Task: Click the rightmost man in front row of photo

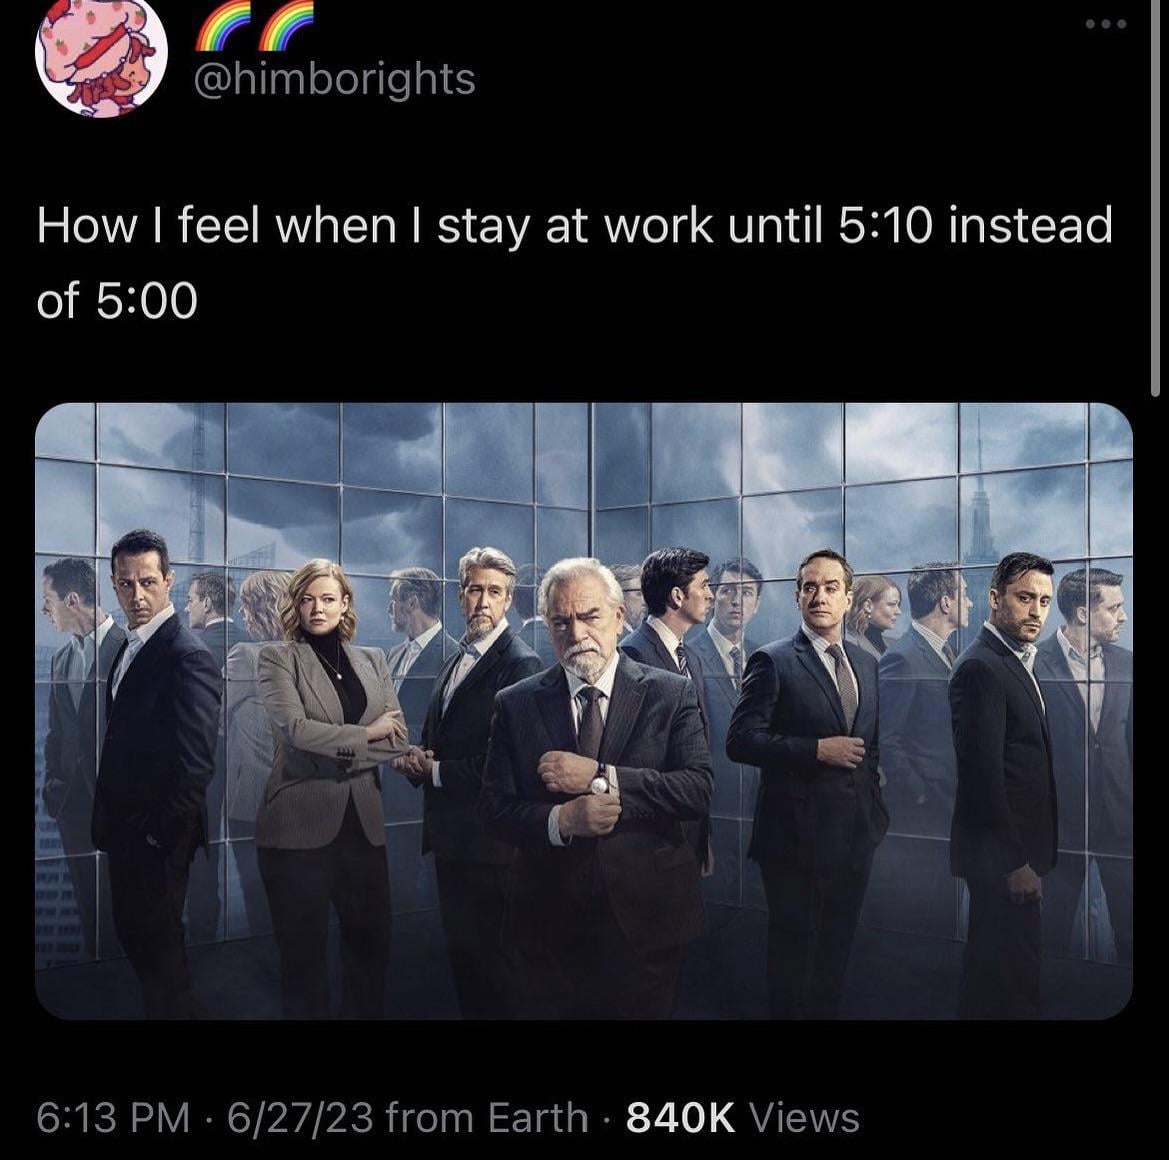Action: [x=1003, y=760]
